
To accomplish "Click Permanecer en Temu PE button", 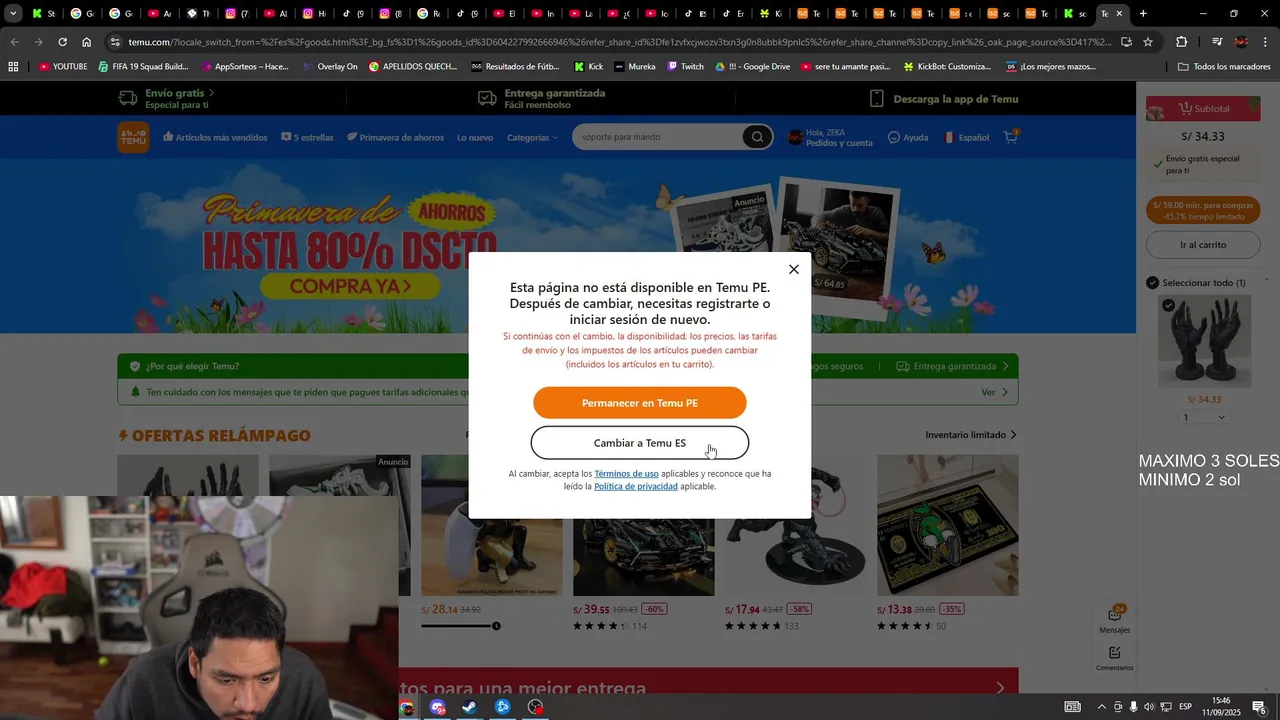I will pos(640,403).
